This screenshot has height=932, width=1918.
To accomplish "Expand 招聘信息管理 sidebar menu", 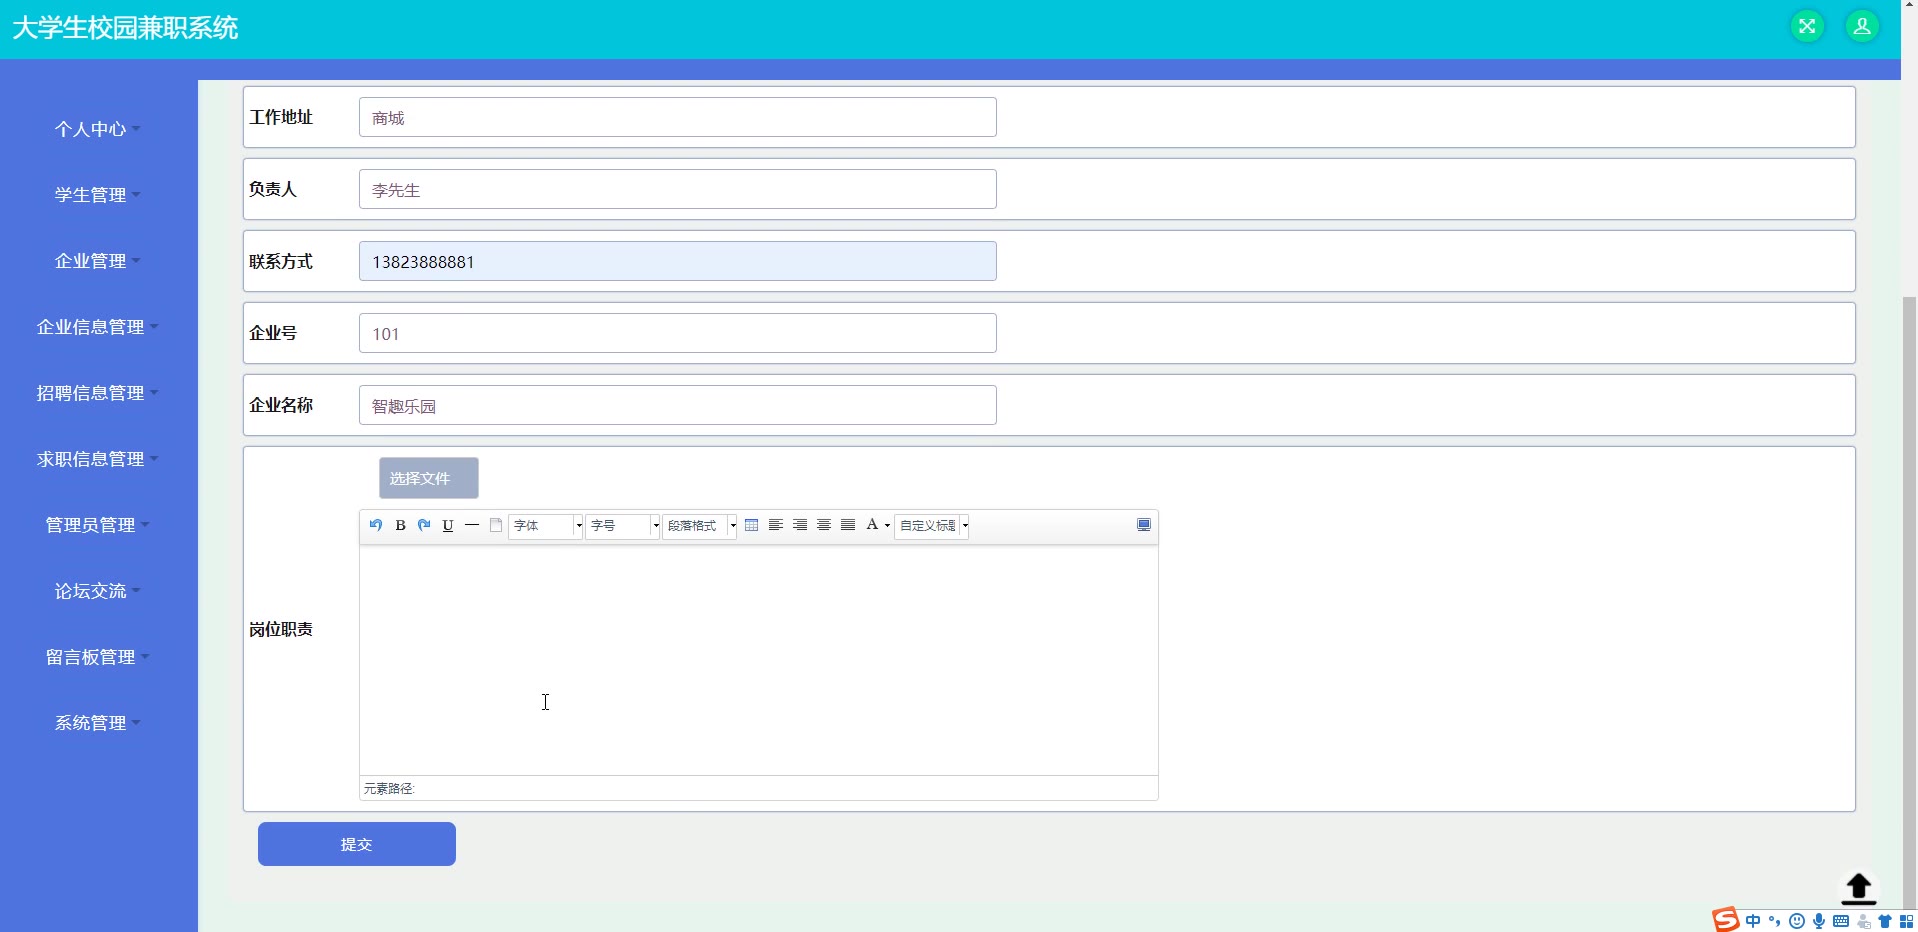I will pos(97,393).
